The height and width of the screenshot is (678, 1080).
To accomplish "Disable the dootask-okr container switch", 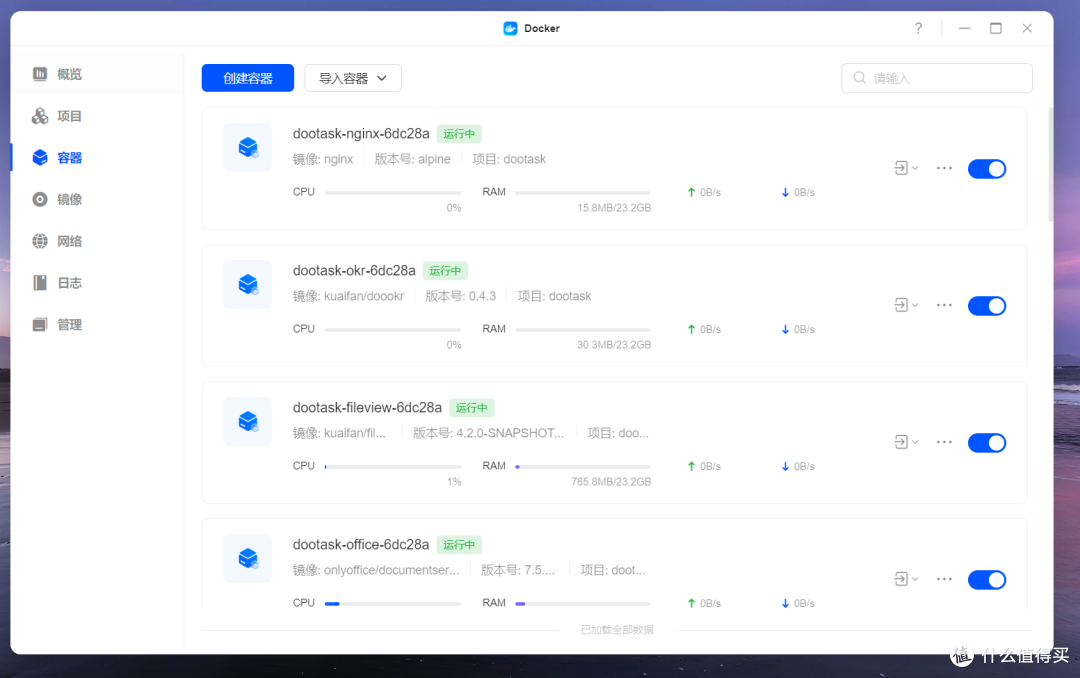I will pyautogui.click(x=987, y=305).
